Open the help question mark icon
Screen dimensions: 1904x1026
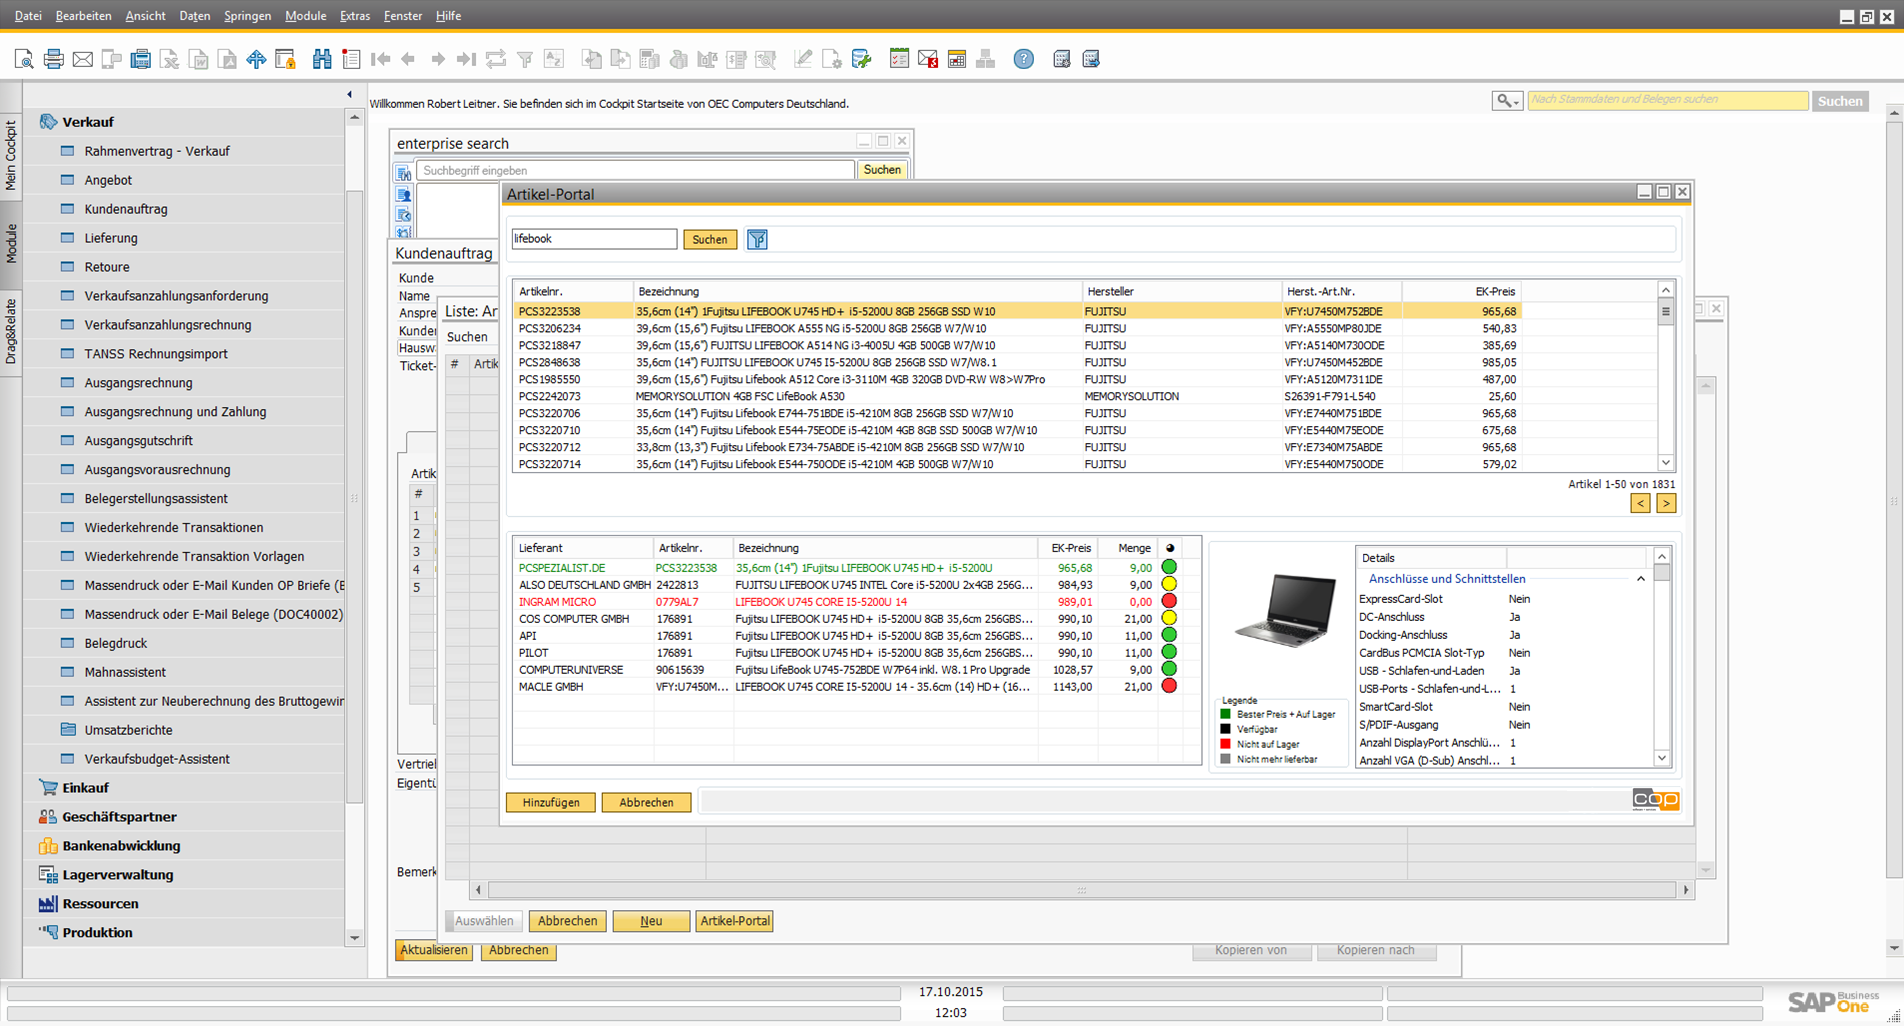[1023, 59]
